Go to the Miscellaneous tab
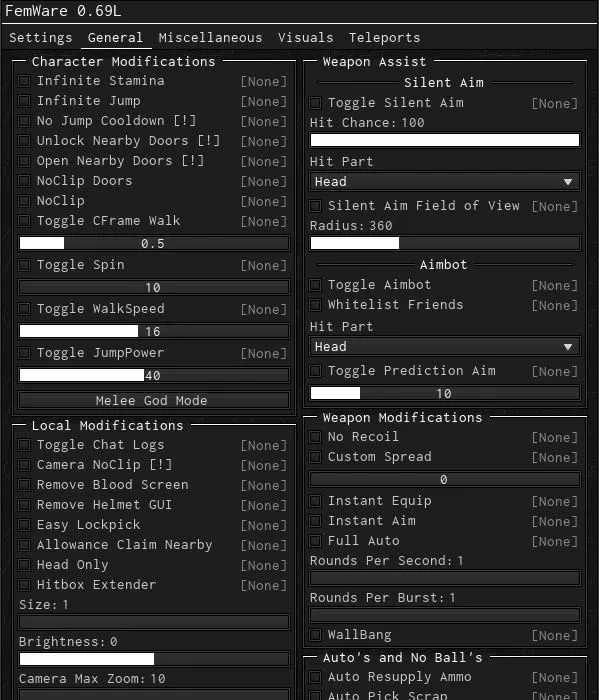The image size is (599, 700). (x=210, y=38)
